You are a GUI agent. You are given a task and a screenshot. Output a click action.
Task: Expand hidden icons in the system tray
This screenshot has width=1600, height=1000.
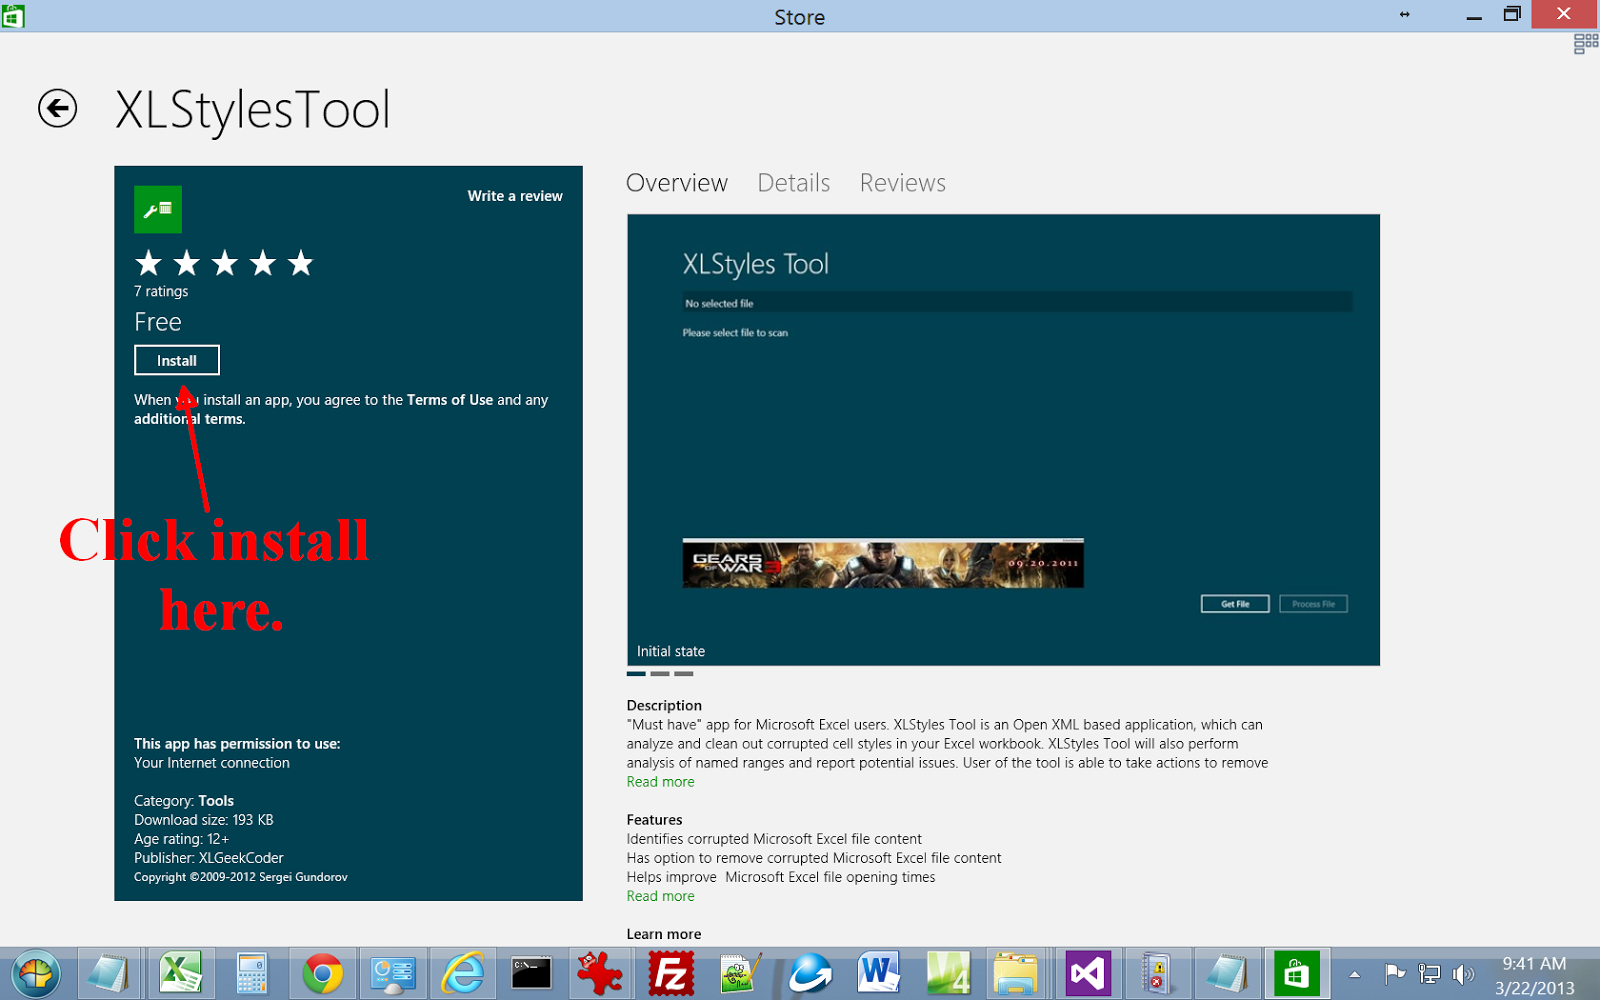coord(1355,972)
